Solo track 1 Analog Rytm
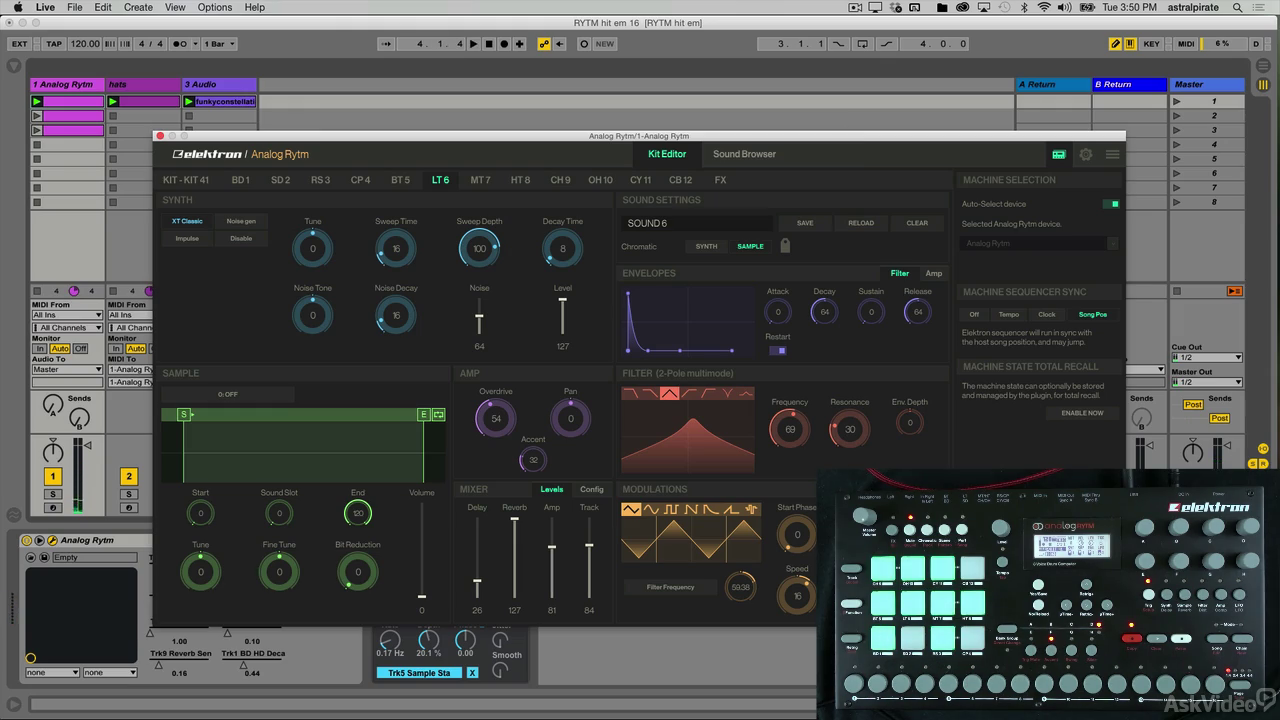 [53, 494]
